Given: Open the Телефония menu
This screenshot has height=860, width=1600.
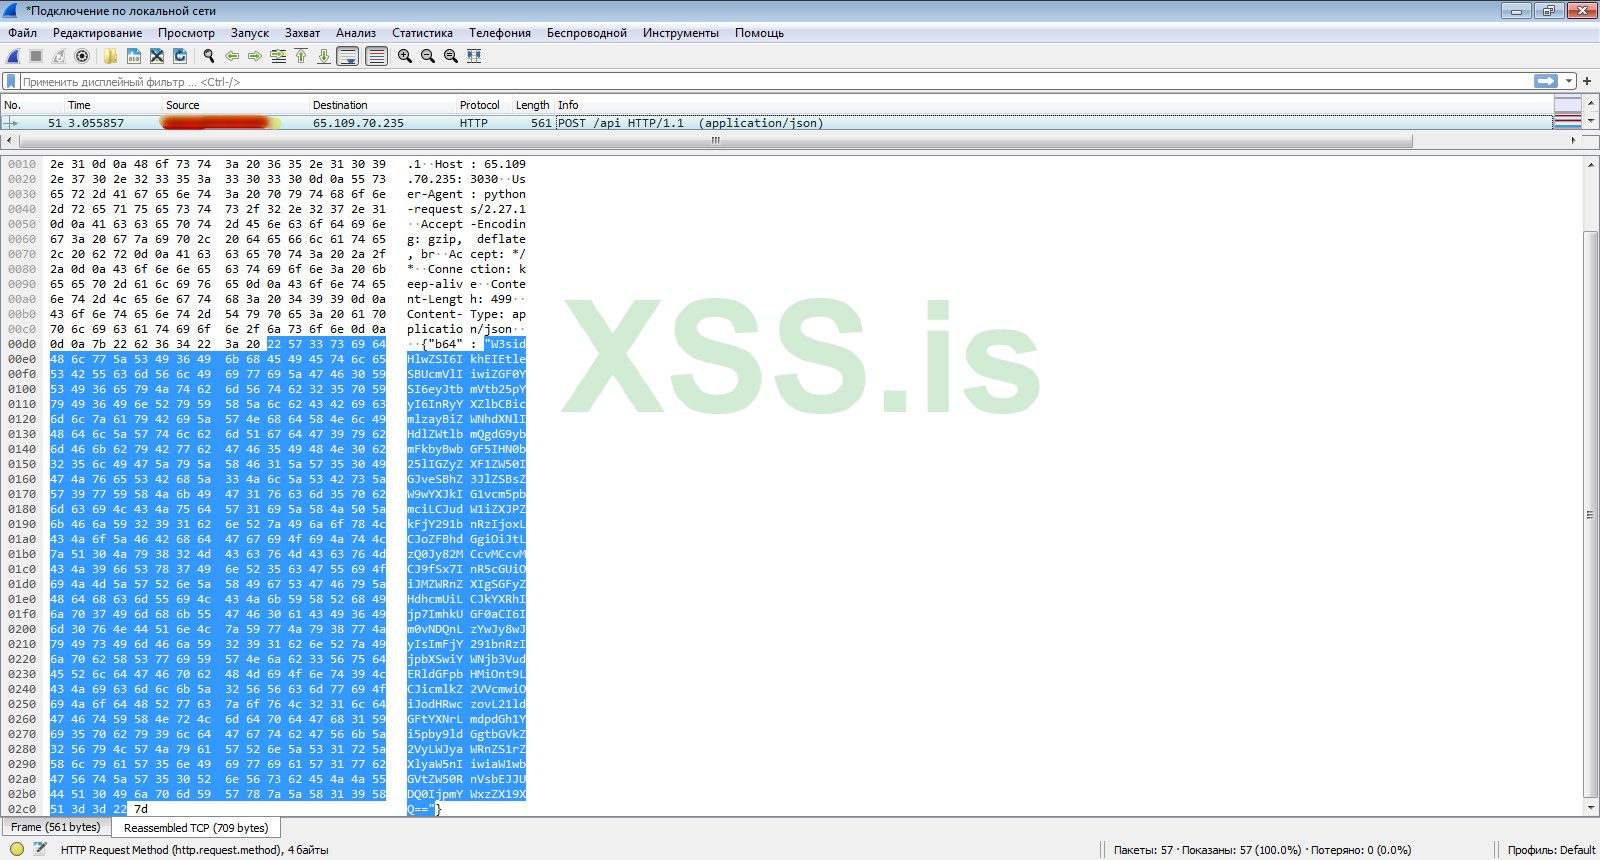Looking at the screenshot, I should (x=500, y=33).
